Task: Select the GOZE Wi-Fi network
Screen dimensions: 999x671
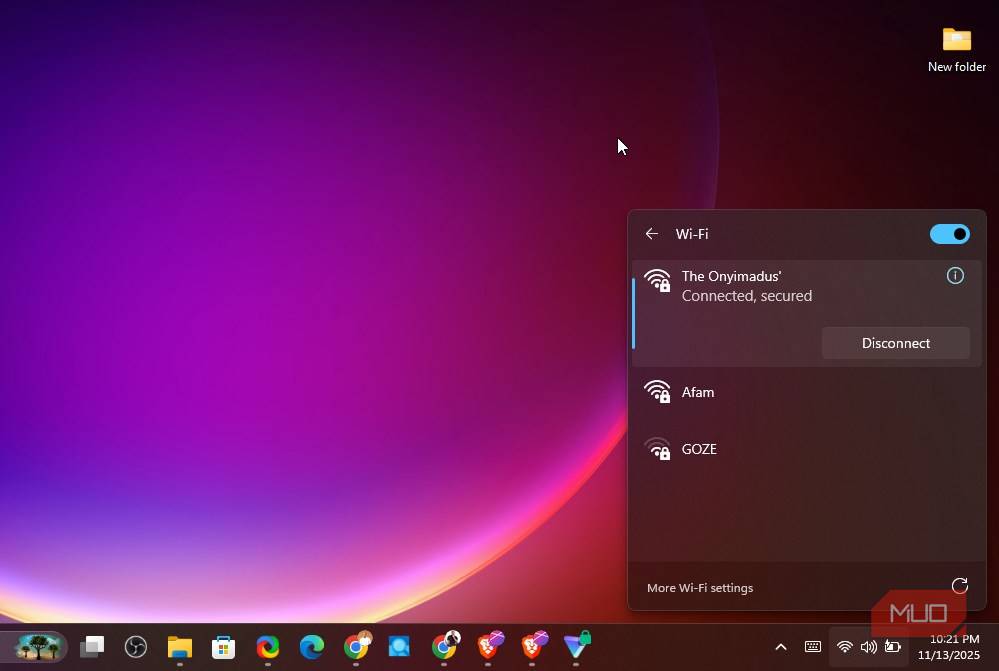Action: 699,449
